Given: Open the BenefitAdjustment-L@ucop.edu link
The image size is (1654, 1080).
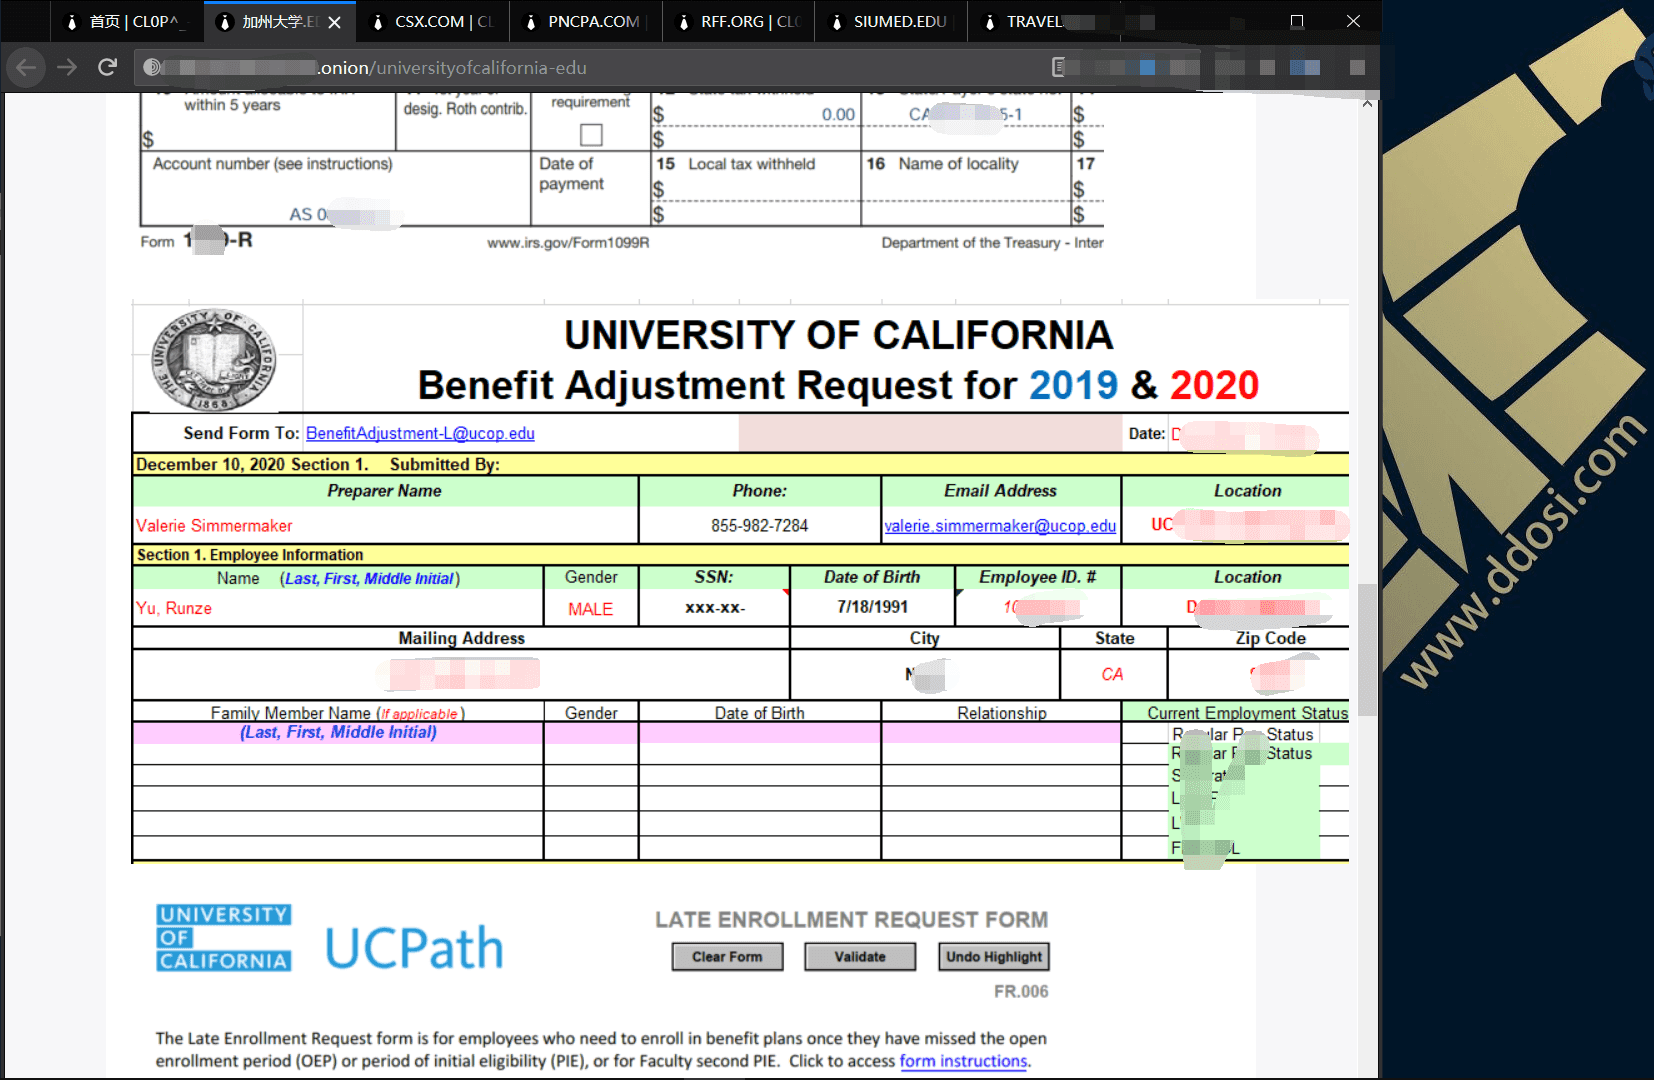Looking at the screenshot, I should point(420,433).
